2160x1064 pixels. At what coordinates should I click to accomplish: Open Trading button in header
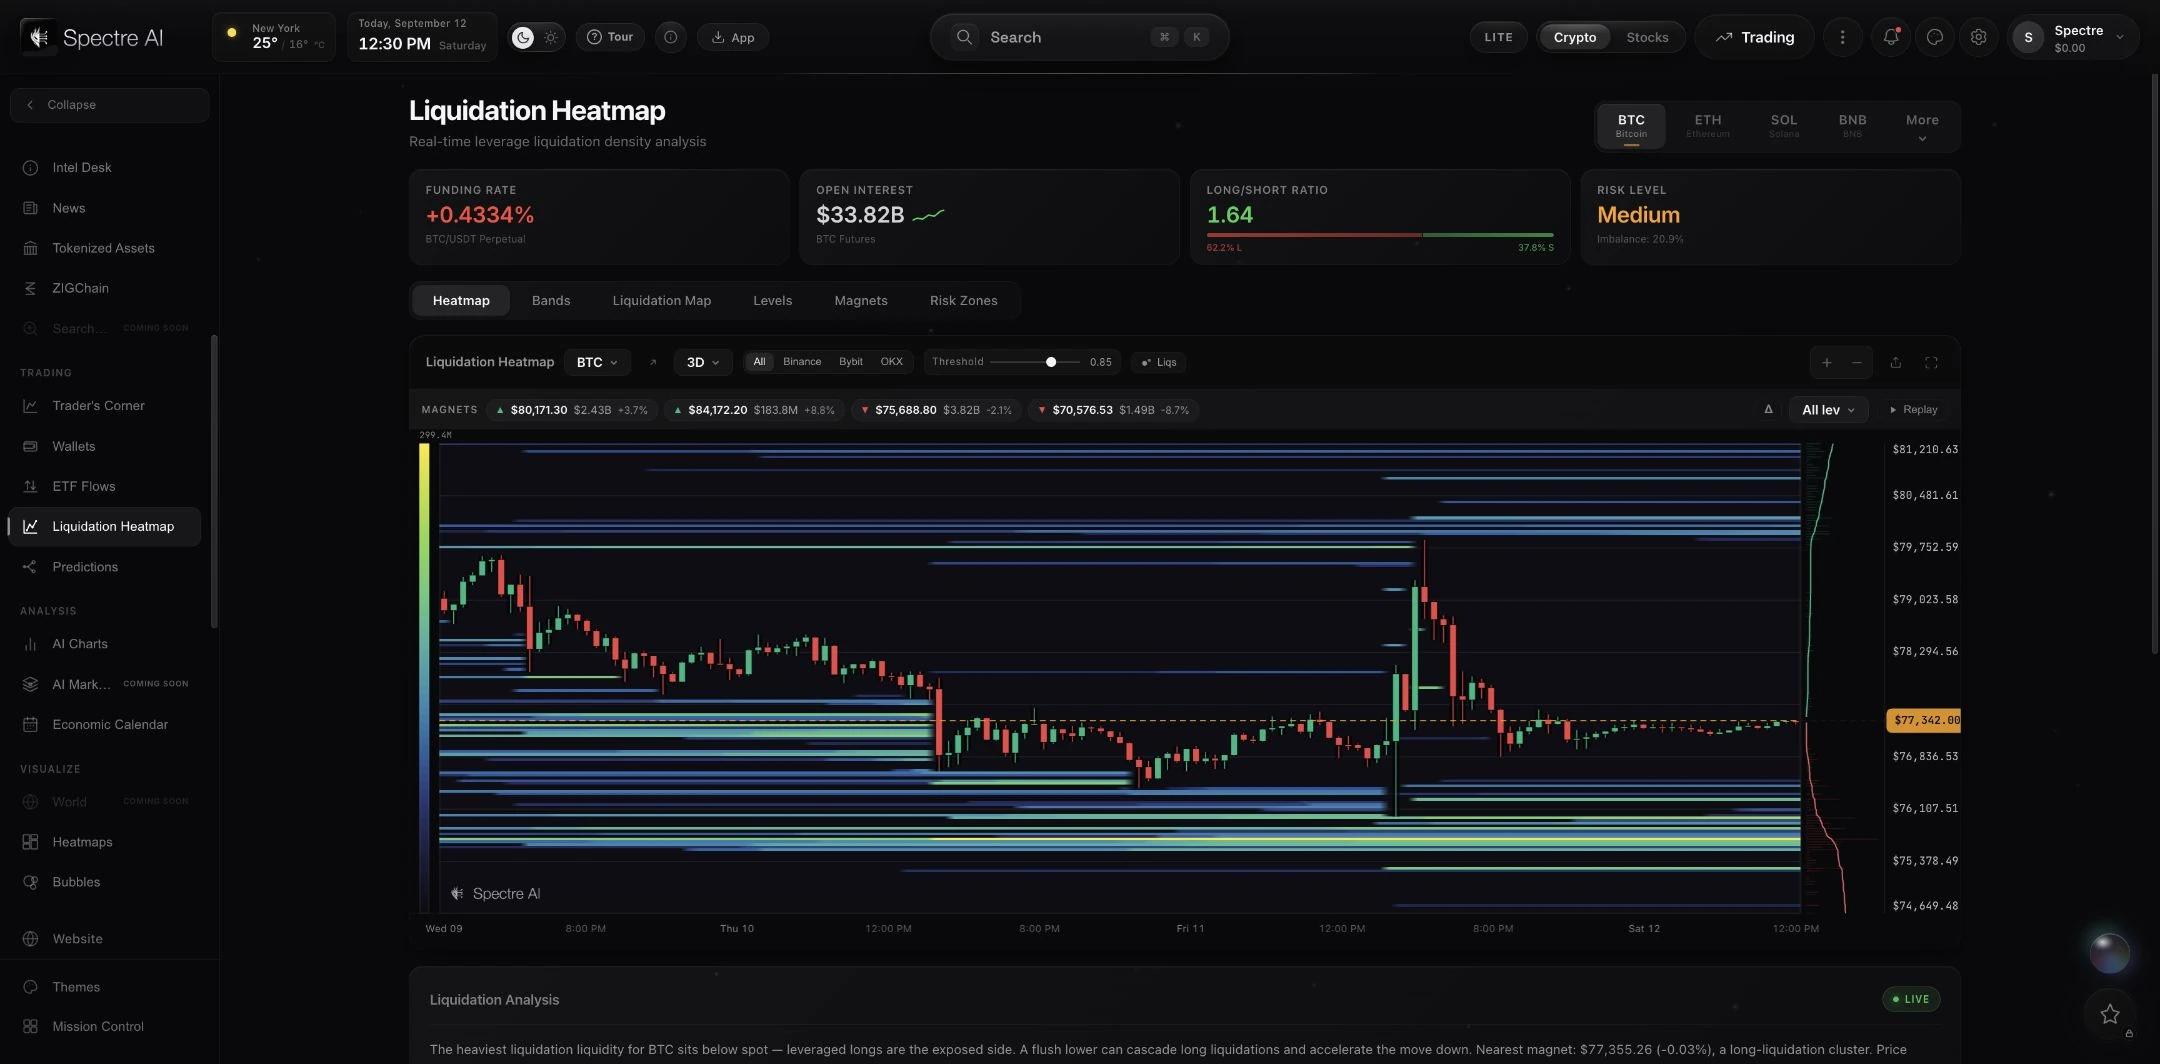(x=1755, y=37)
